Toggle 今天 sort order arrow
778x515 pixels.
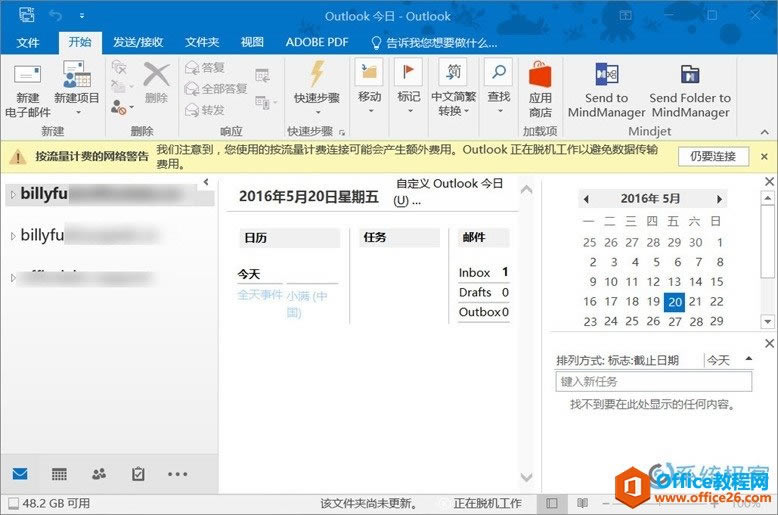point(749,358)
